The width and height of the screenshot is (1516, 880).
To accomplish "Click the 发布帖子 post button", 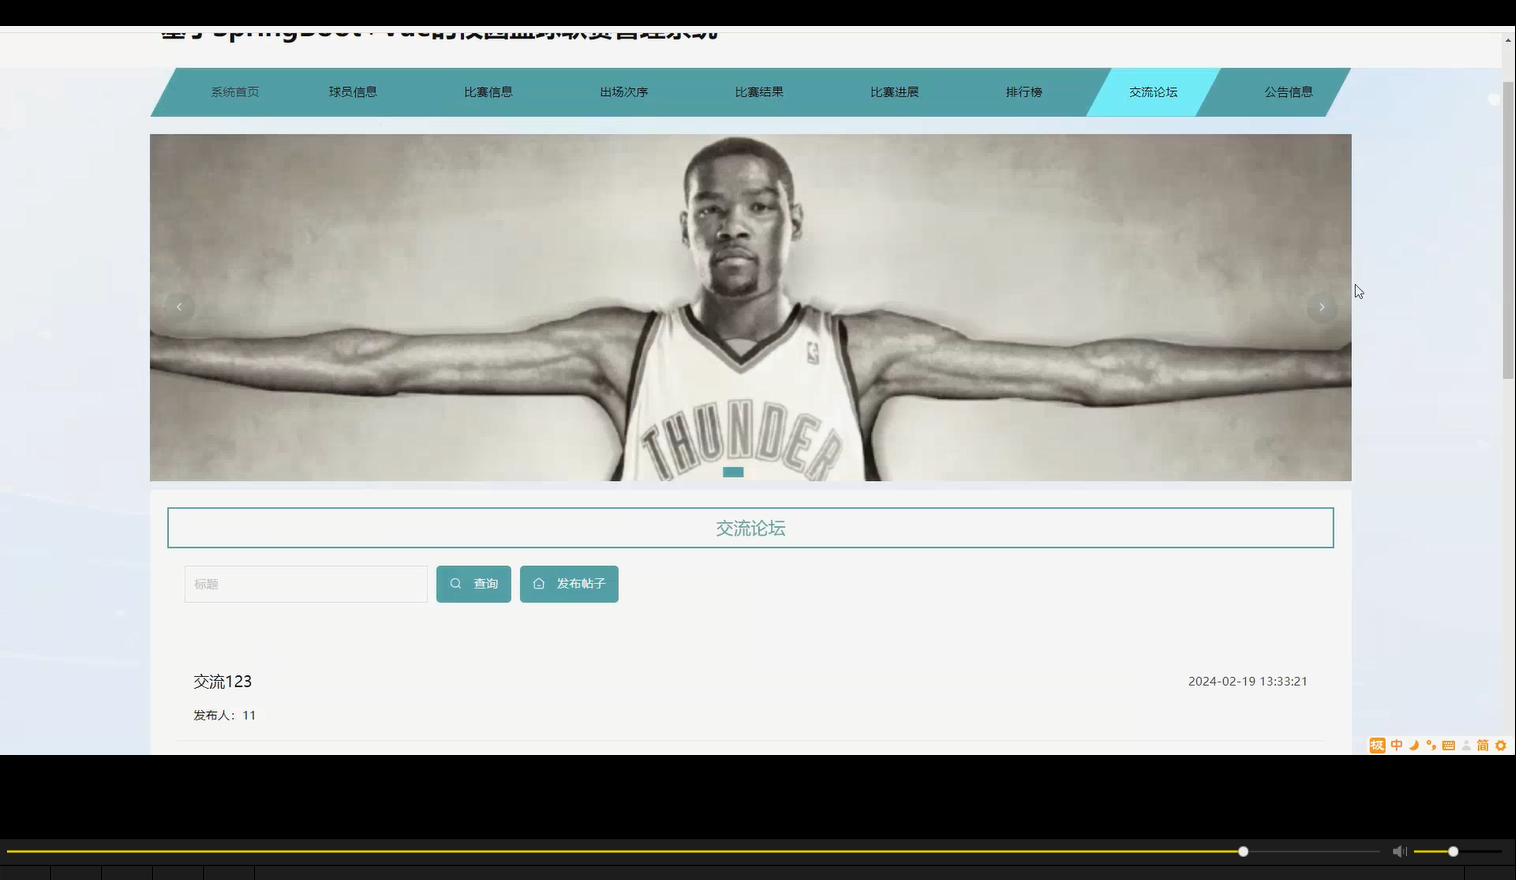I will pos(569,584).
